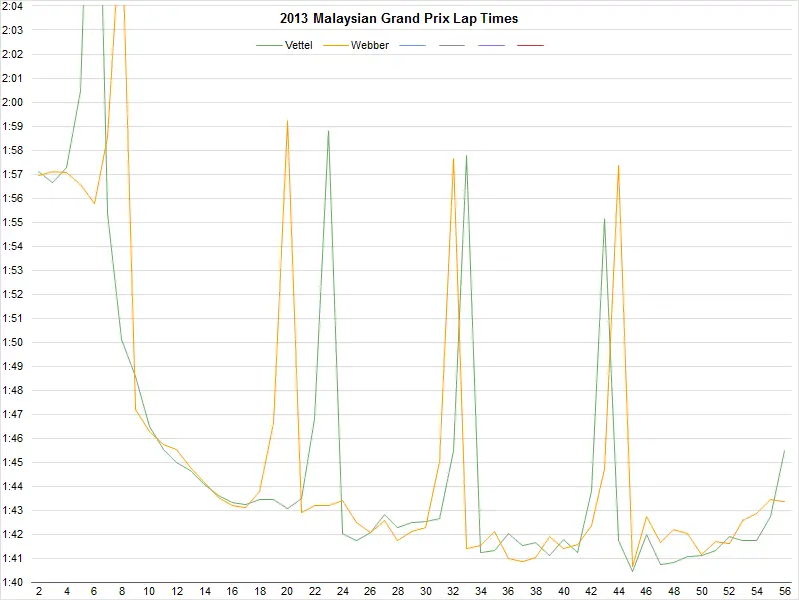Viewport: 799px width, 600px height.
Task: Click lap 44 on the x-axis
Action: 619,591
